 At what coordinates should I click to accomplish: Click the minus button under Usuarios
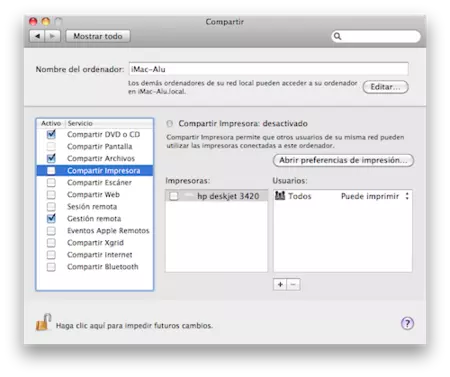(x=293, y=284)
